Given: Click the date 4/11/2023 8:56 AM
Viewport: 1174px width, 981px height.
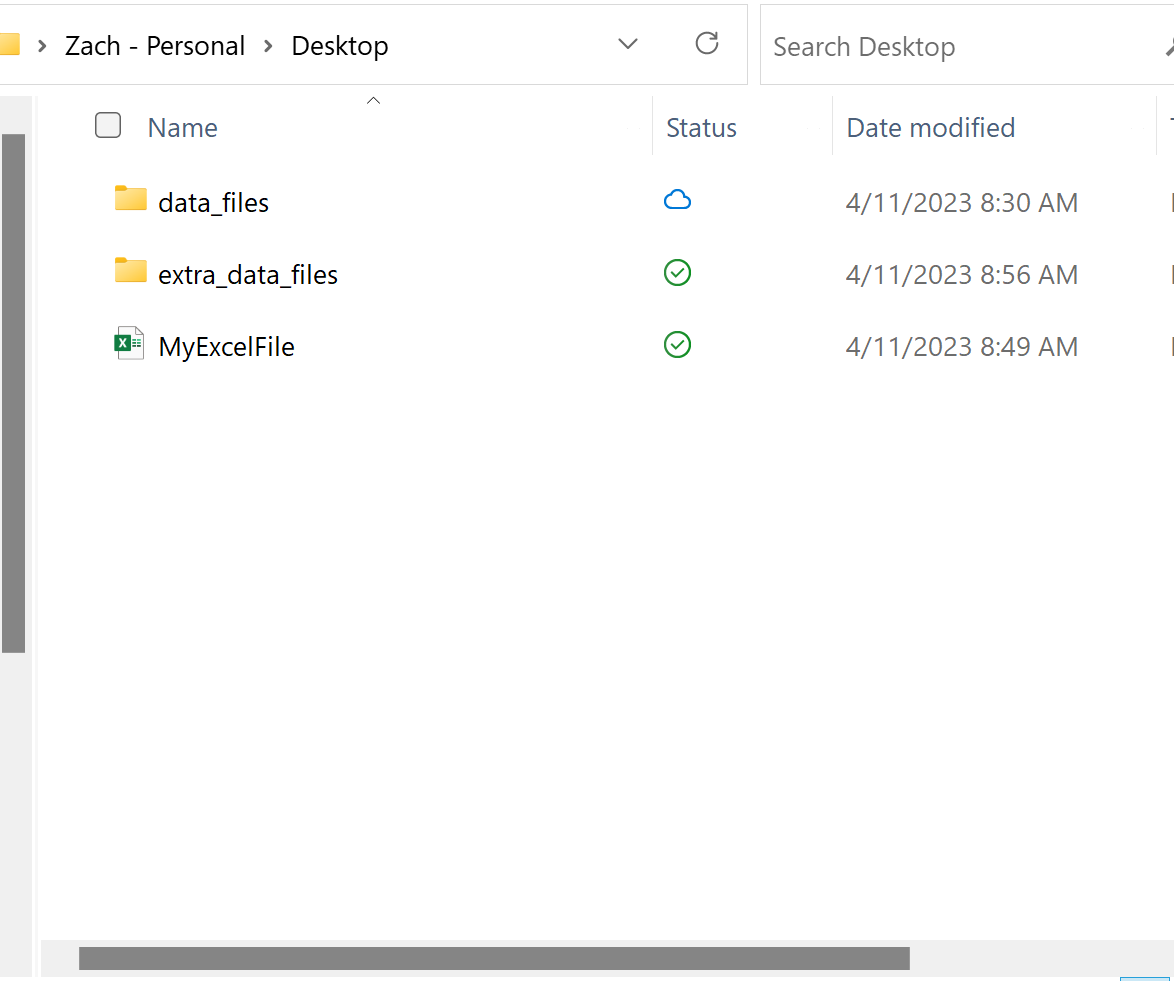Looking at the screenshot, I should pos(961,275).
